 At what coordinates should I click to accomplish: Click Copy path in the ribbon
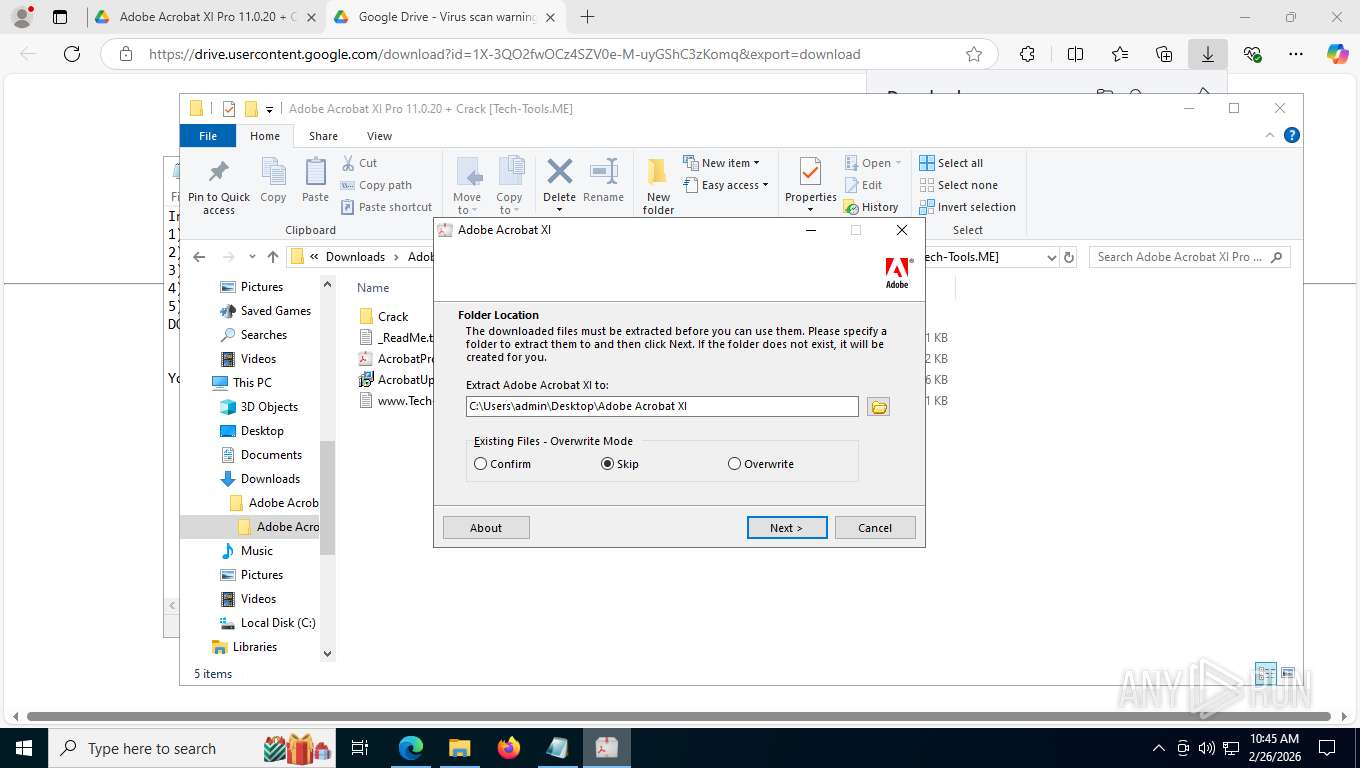376,185
